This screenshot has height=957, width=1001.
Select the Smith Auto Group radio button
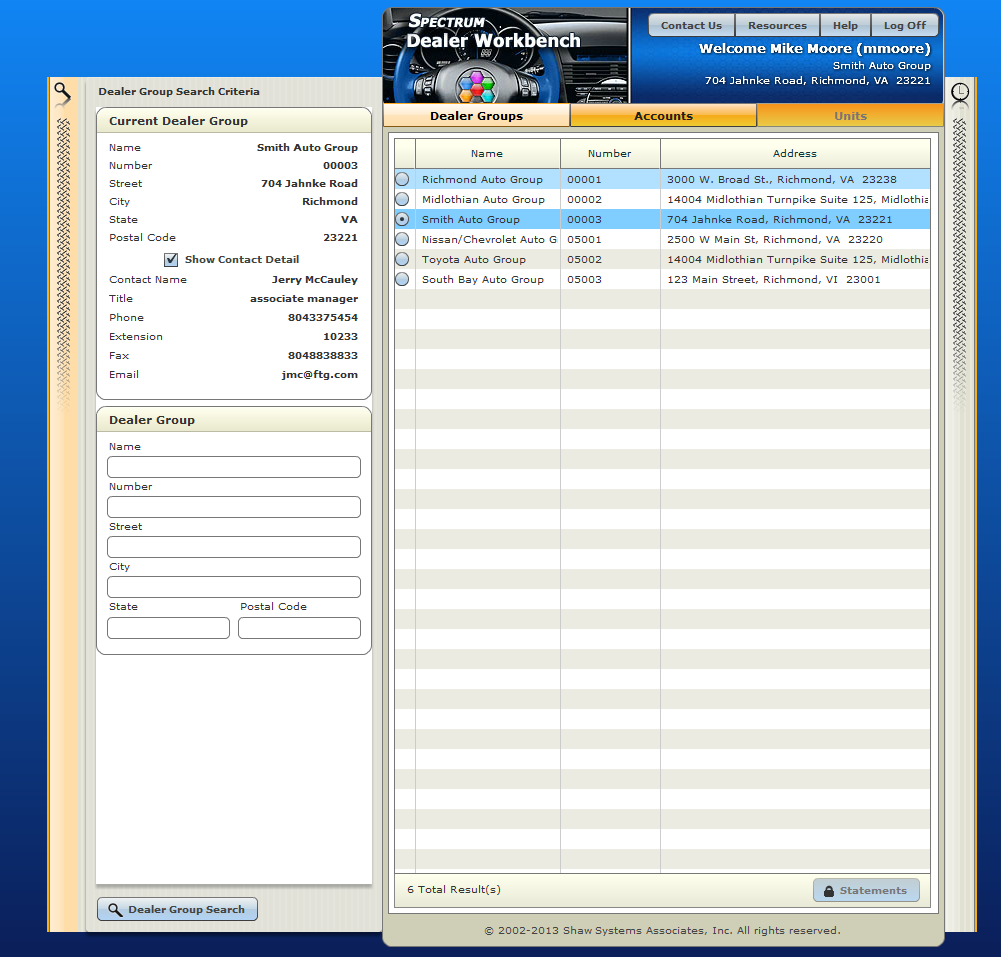402,219
